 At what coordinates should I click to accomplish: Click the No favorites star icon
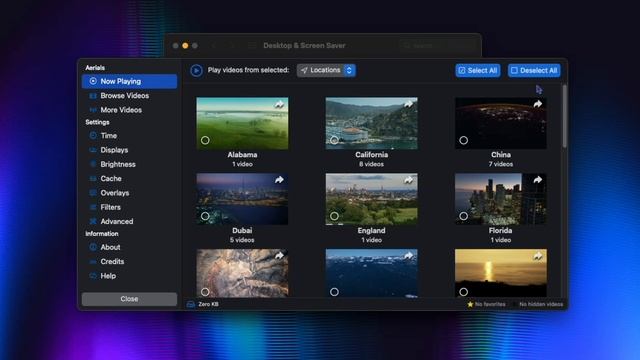pos(470,304)
